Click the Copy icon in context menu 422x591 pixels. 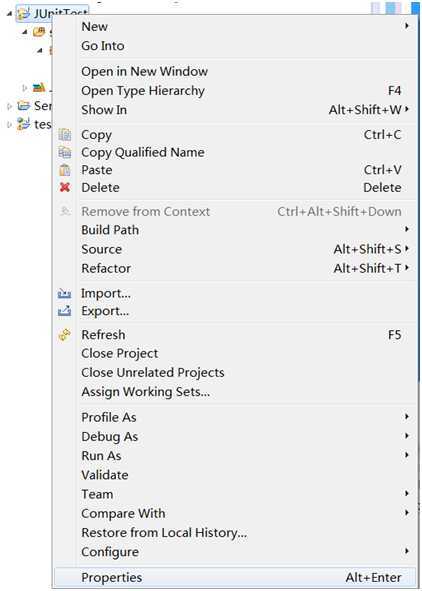(65, 135)
